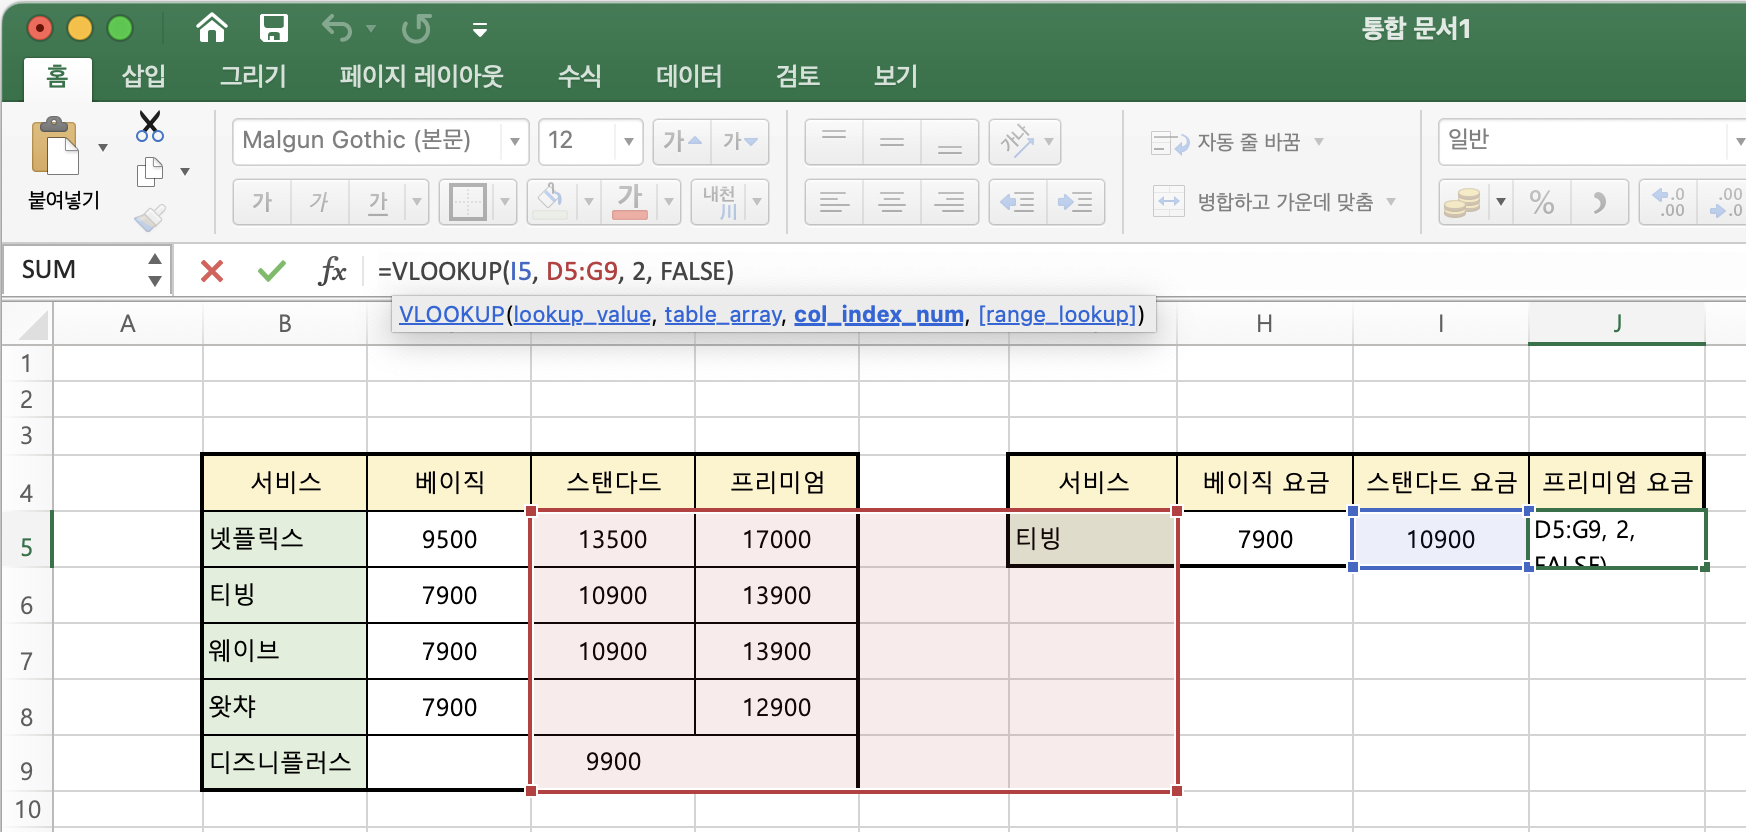Open the 데이터 tab
The height and width of the screenshot is (832, 1746).
(x=689, y=76)
